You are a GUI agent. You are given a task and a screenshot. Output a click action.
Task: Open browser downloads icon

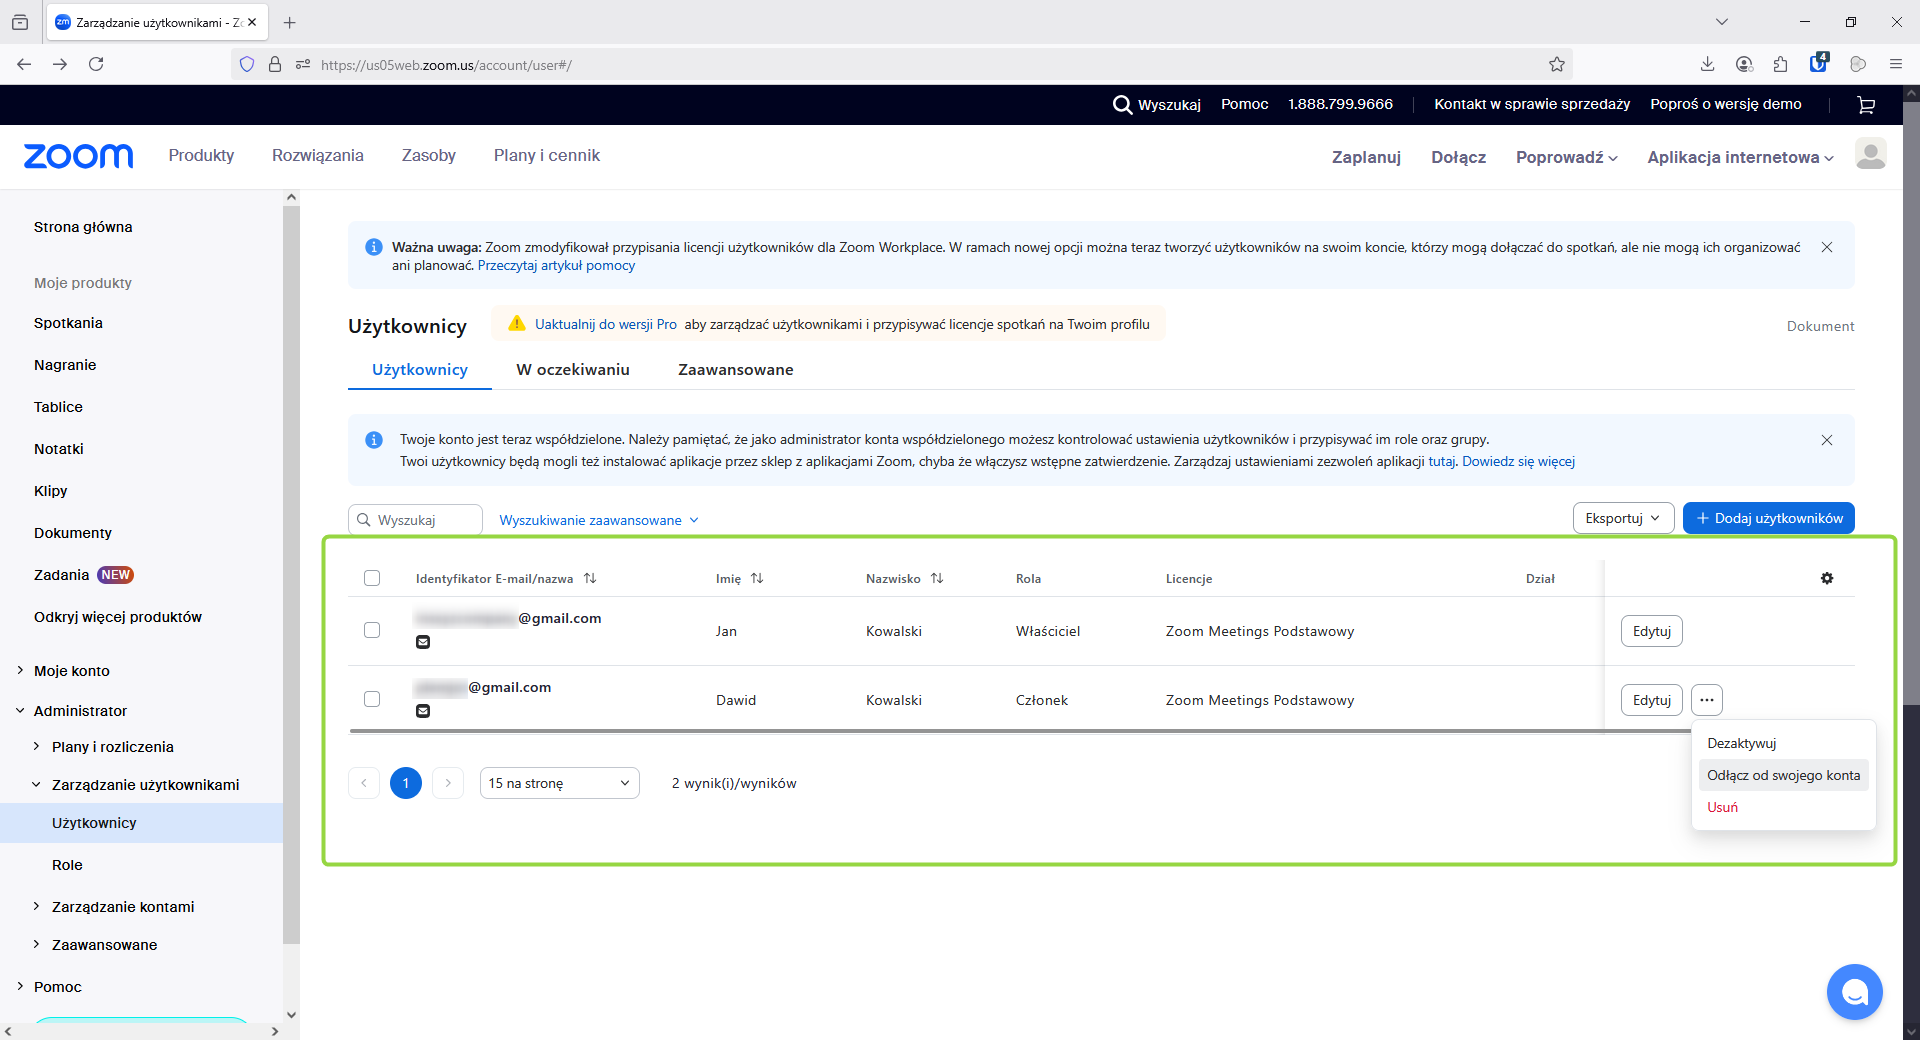(1707, 64)
